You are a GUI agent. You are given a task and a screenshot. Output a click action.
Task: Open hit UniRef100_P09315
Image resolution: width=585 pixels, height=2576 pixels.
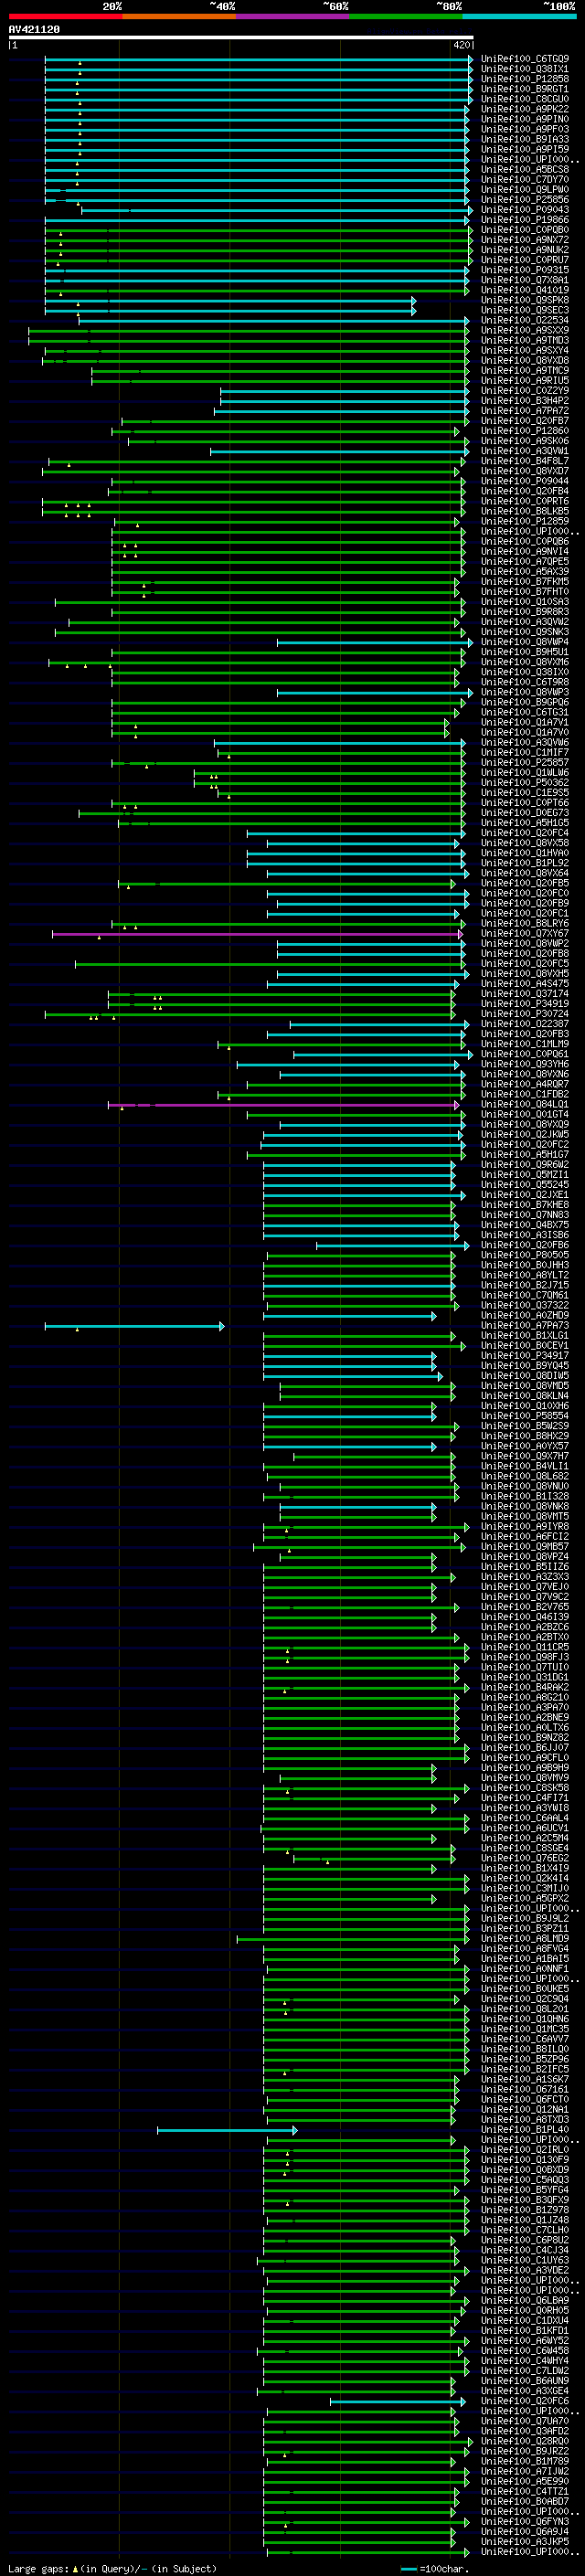click(525, 270)
